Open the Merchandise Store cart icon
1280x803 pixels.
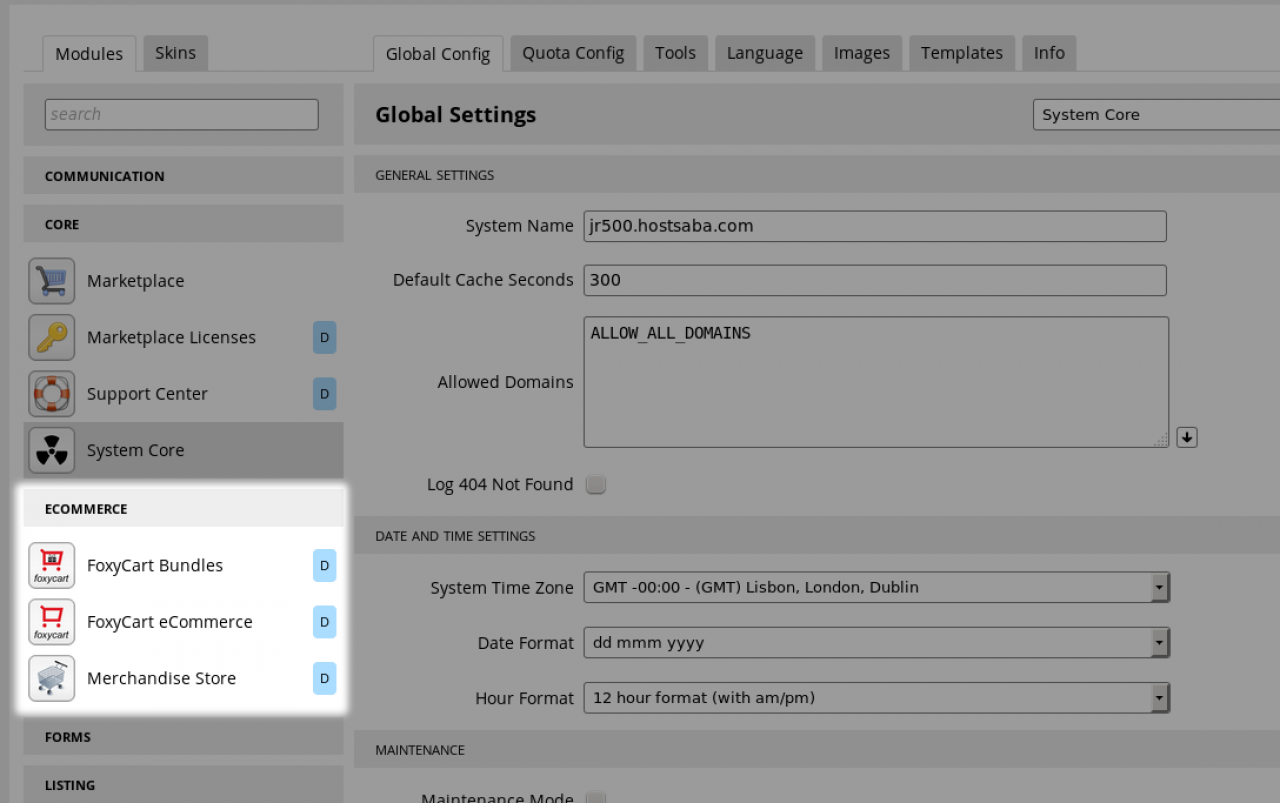point(51,678)
